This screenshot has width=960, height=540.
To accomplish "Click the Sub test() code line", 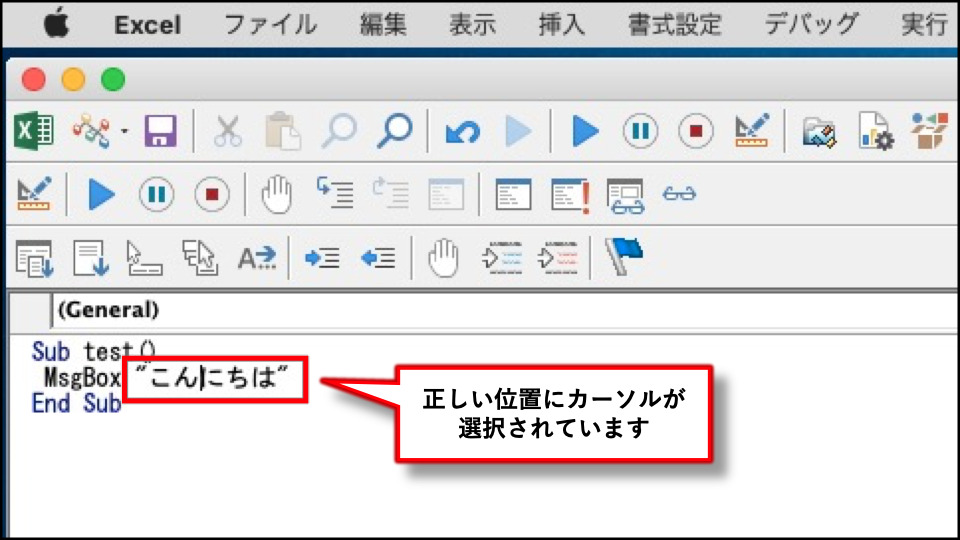I will tap(94, 351).
